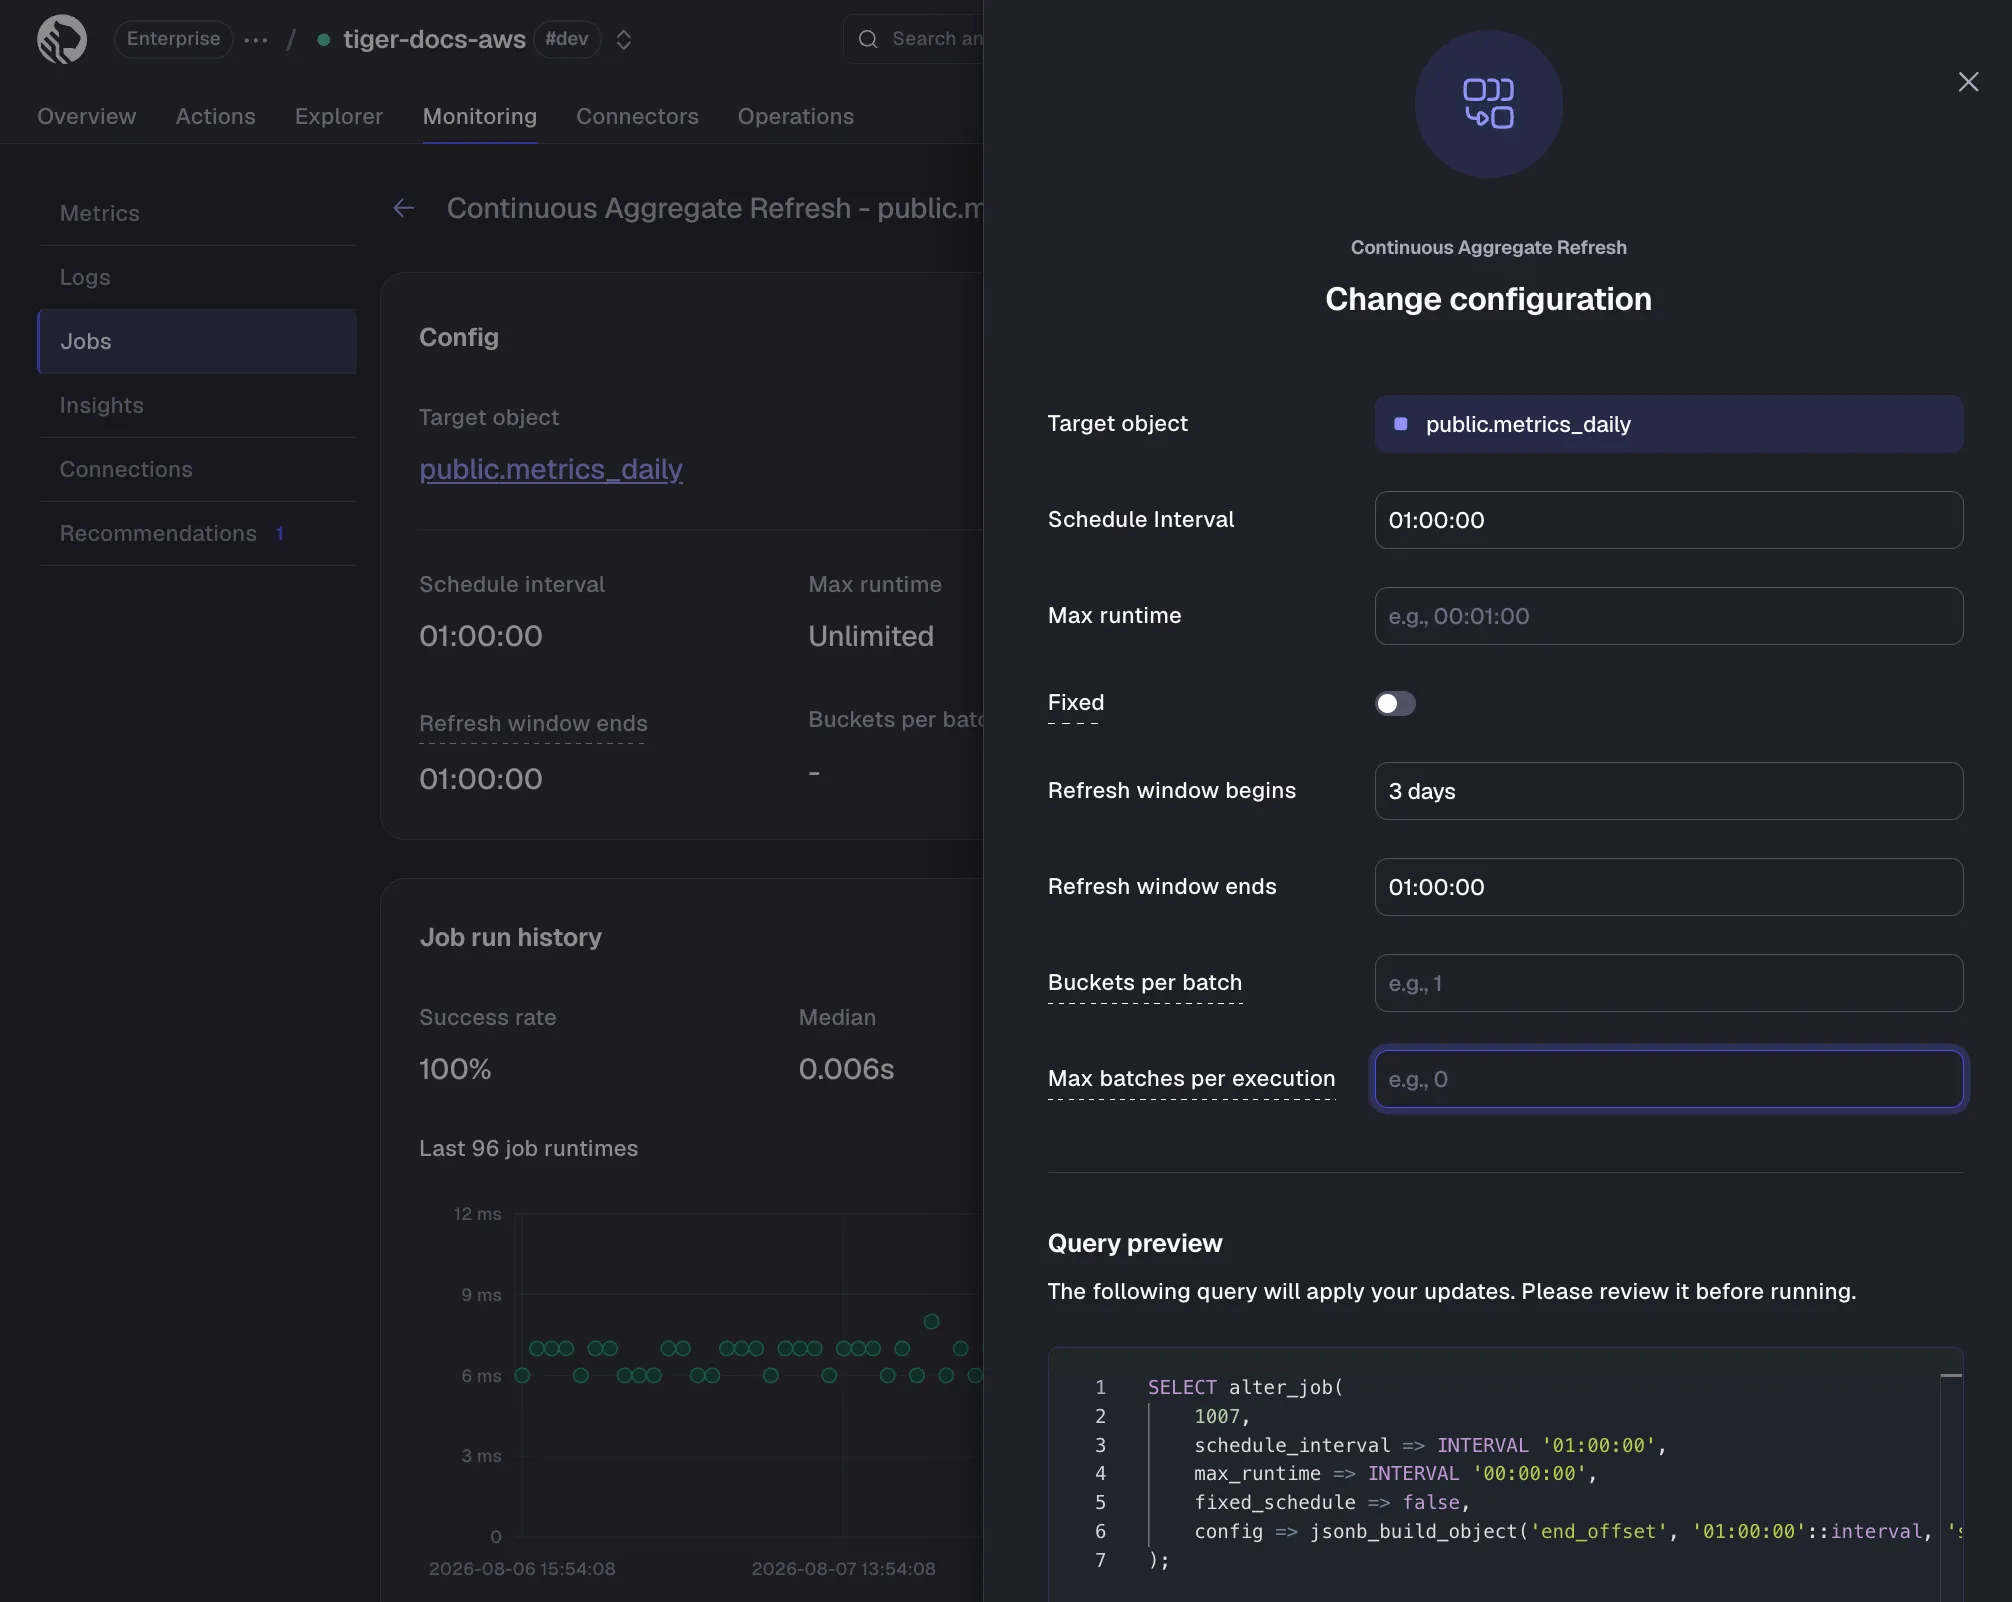This screenshot has width=2012, height=1602.
Task: Open the breadcrumb ellipsis menu
Action: point(256,40)
